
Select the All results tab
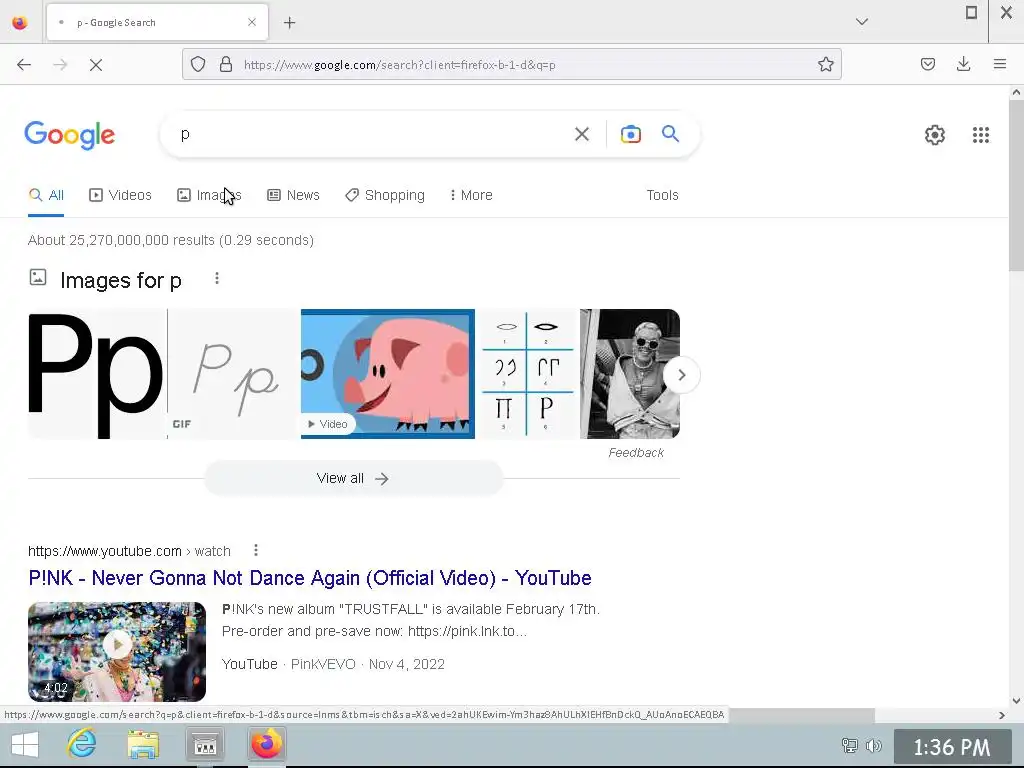click(46, 195)
